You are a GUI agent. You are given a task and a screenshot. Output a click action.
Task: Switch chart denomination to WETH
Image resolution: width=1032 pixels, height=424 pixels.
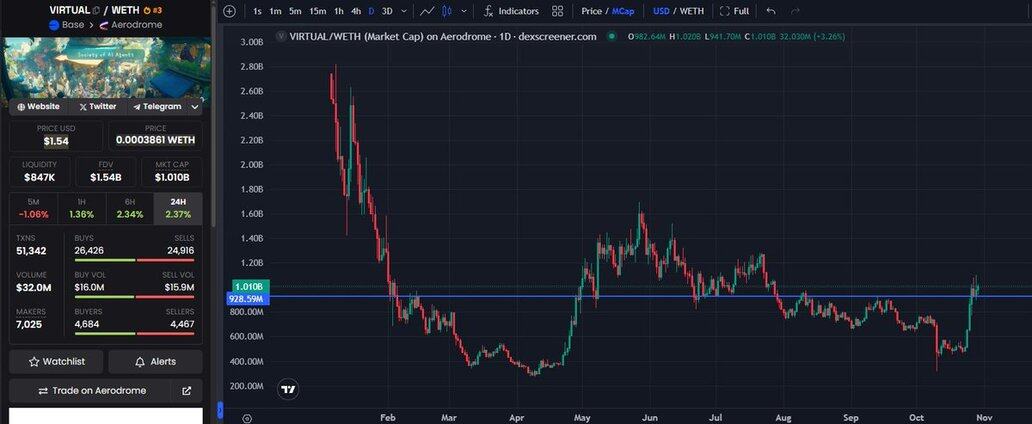tap(692, 11)
